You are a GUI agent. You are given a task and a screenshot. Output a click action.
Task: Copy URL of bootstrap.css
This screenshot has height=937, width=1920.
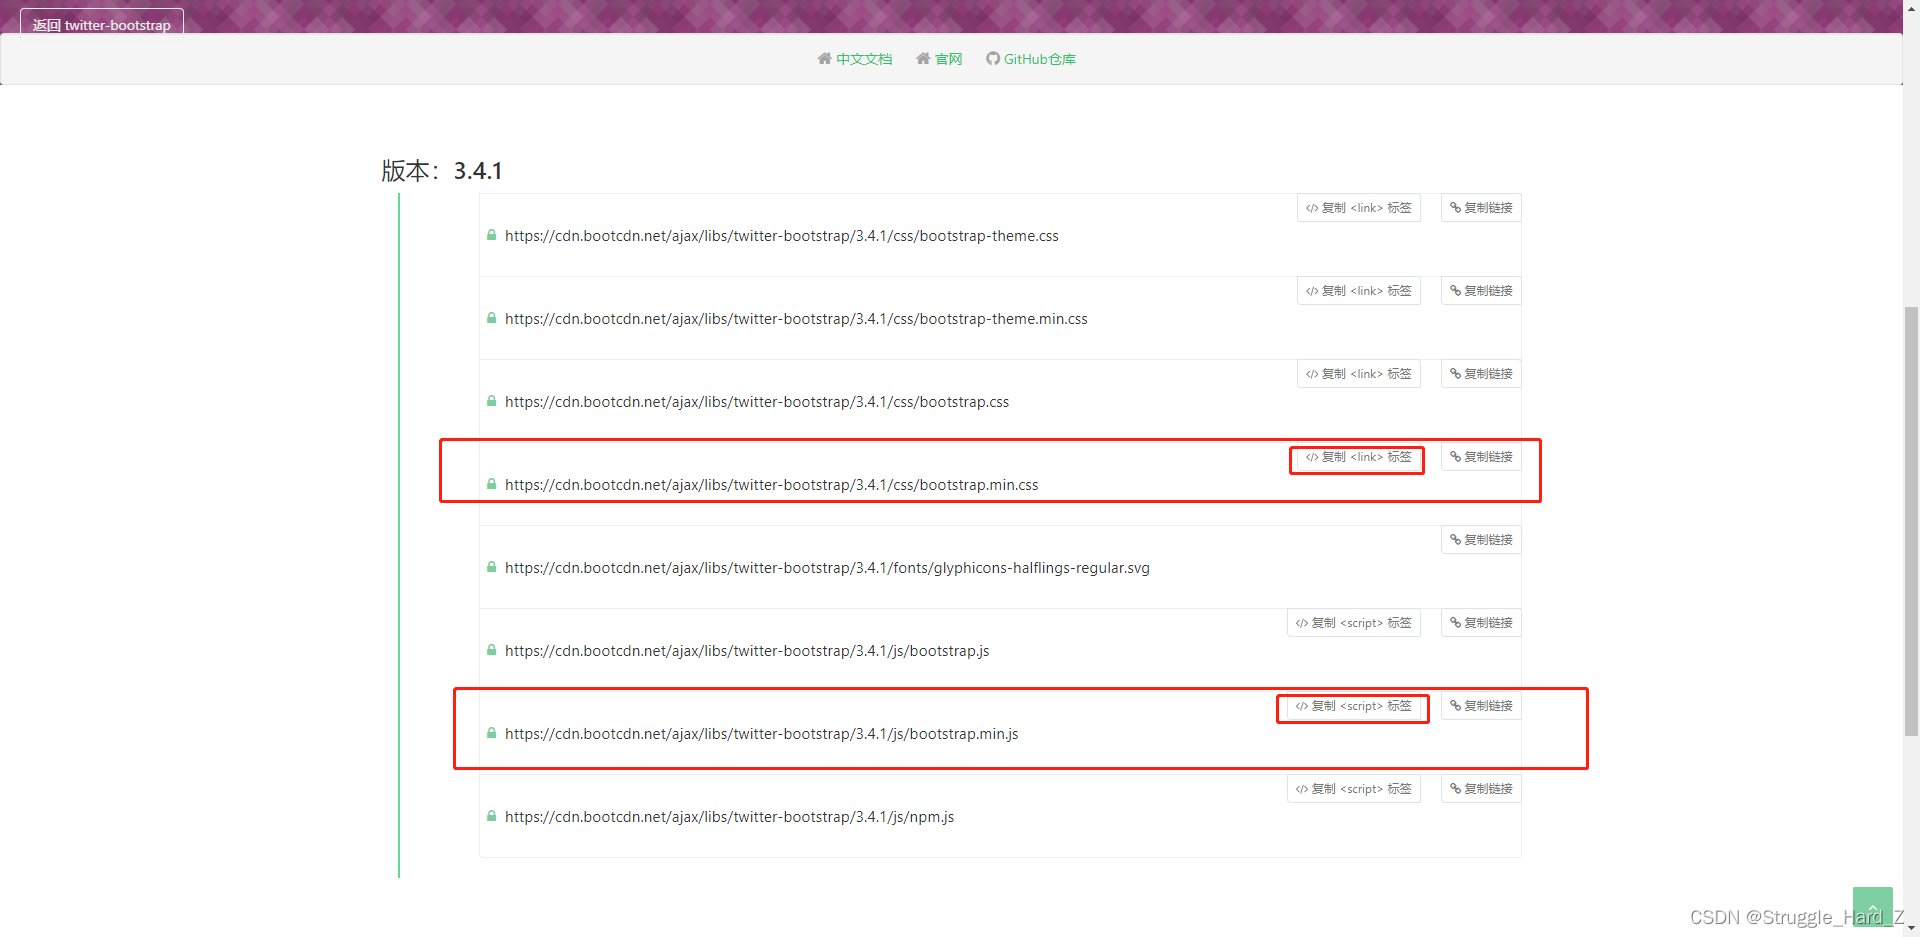[1481, 374]
